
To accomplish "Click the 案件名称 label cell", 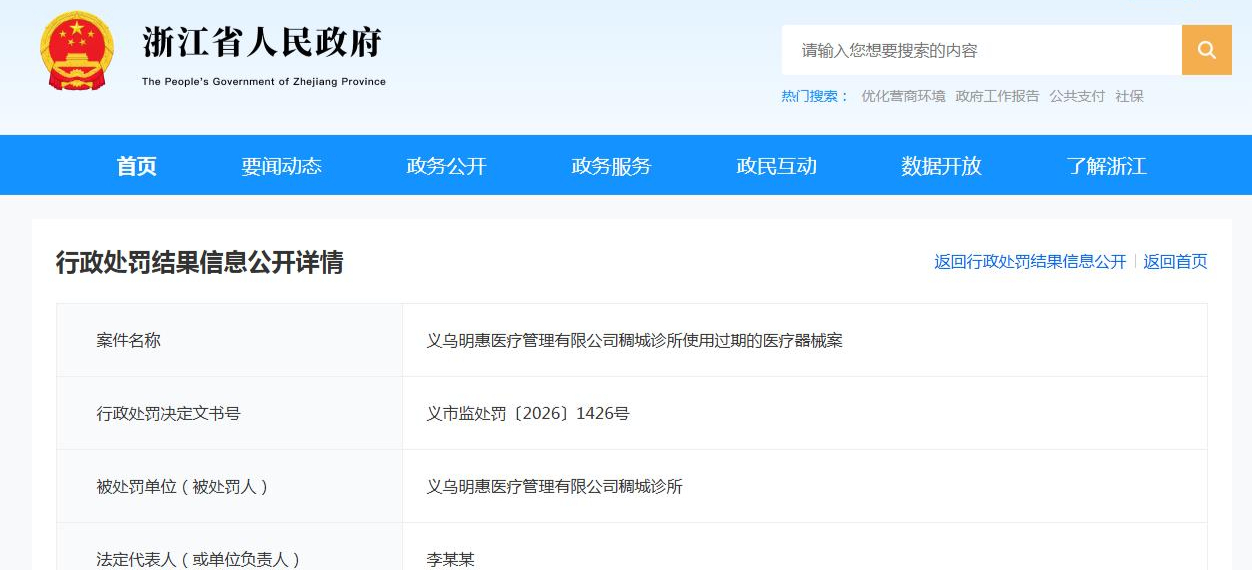I will (229, 340).
